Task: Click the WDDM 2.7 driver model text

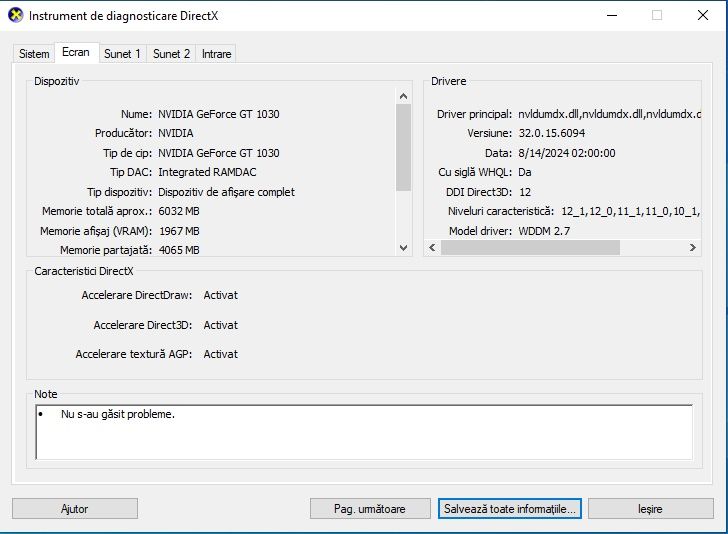Action: pos(544,231)
